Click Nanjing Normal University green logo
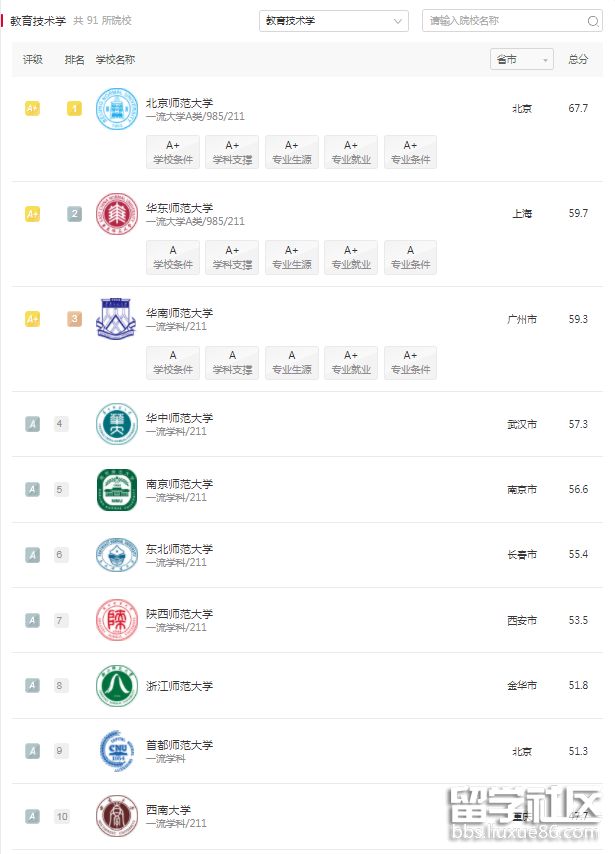The width and height of the screenshot is (615, 854). 116,489
